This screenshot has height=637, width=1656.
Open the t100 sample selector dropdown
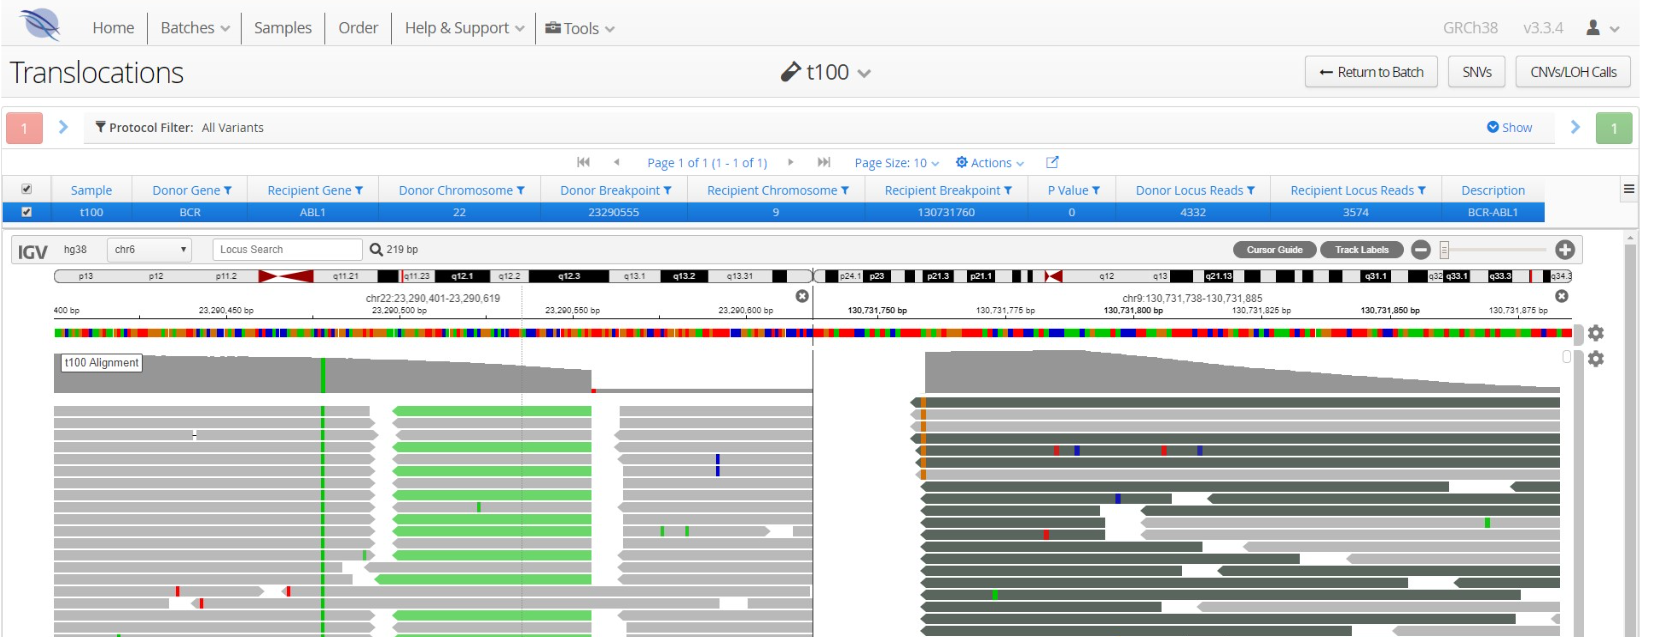[826, 72]
